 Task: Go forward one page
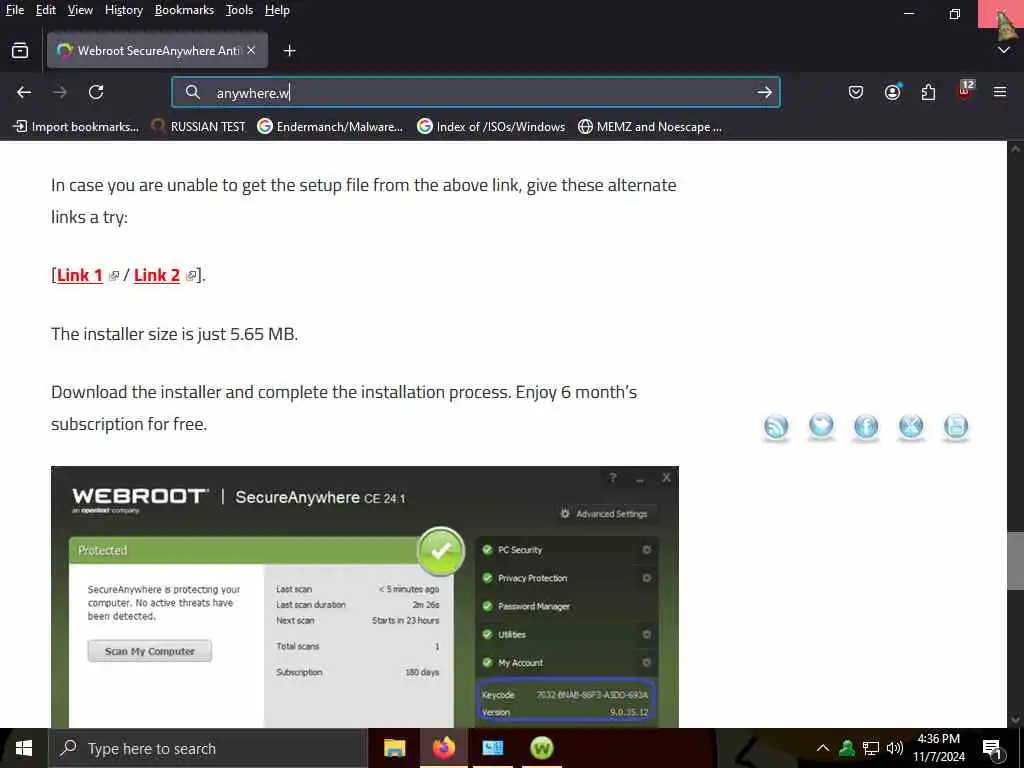60,92
